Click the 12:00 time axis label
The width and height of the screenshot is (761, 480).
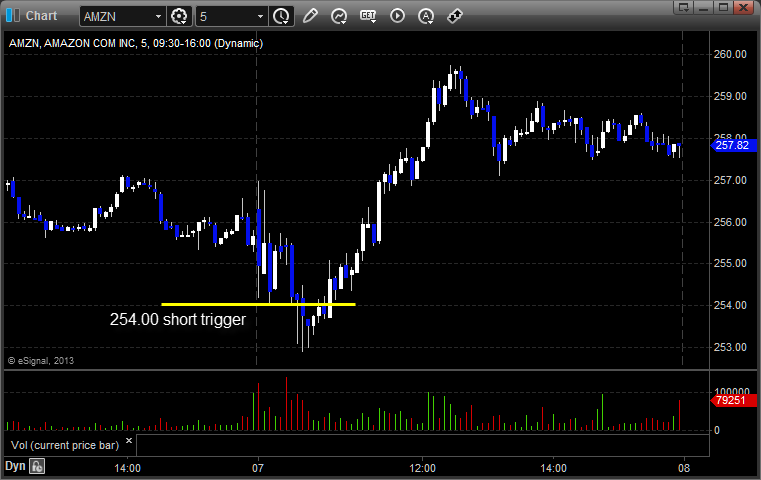coord(422,468)
